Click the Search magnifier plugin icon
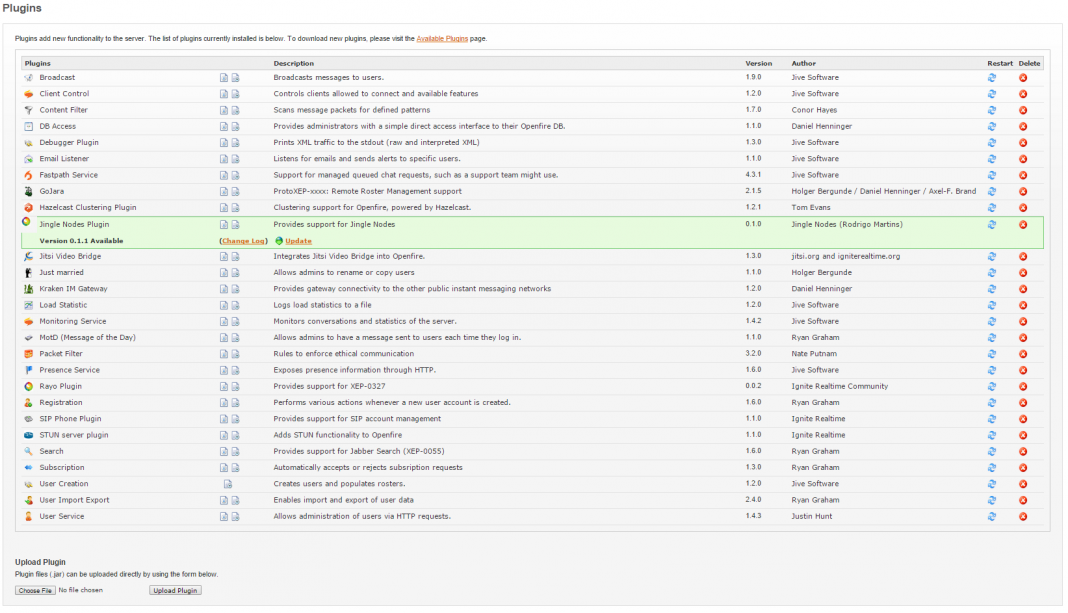Screen dimensions: 1068x613 pyautogui.click(x=28, y=452)
